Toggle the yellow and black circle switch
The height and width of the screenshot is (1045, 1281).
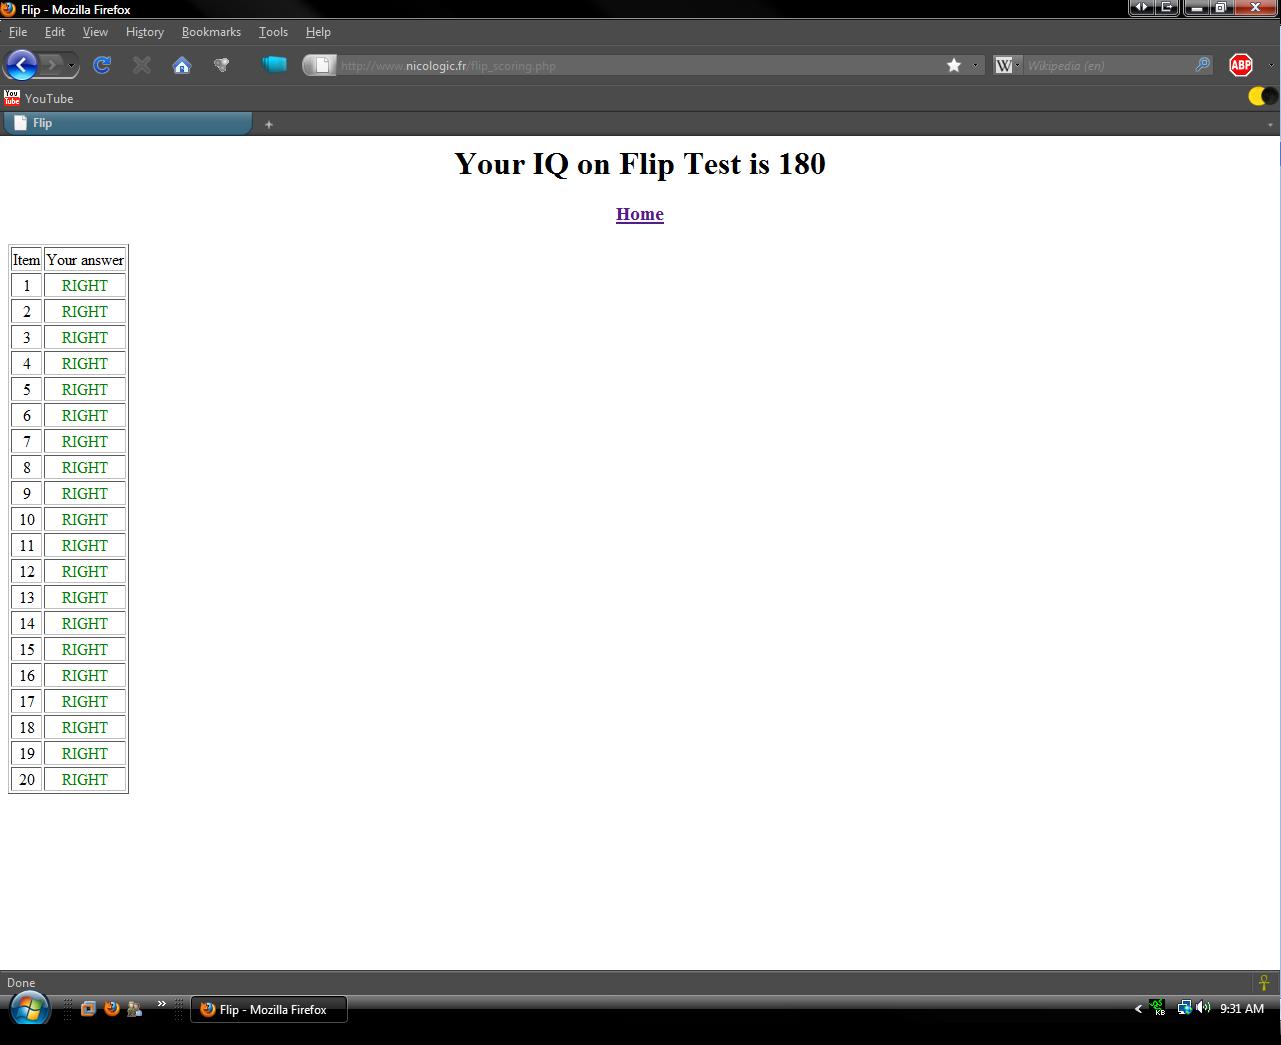tap(1263, 96)
